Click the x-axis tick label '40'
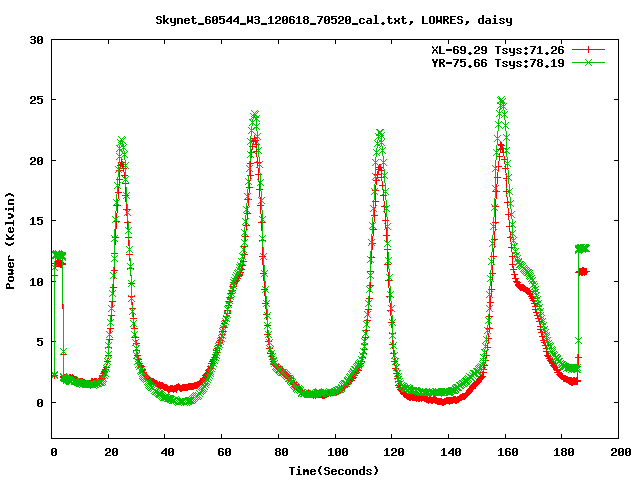This screenshot has height=480, width=640. point(168,452)
